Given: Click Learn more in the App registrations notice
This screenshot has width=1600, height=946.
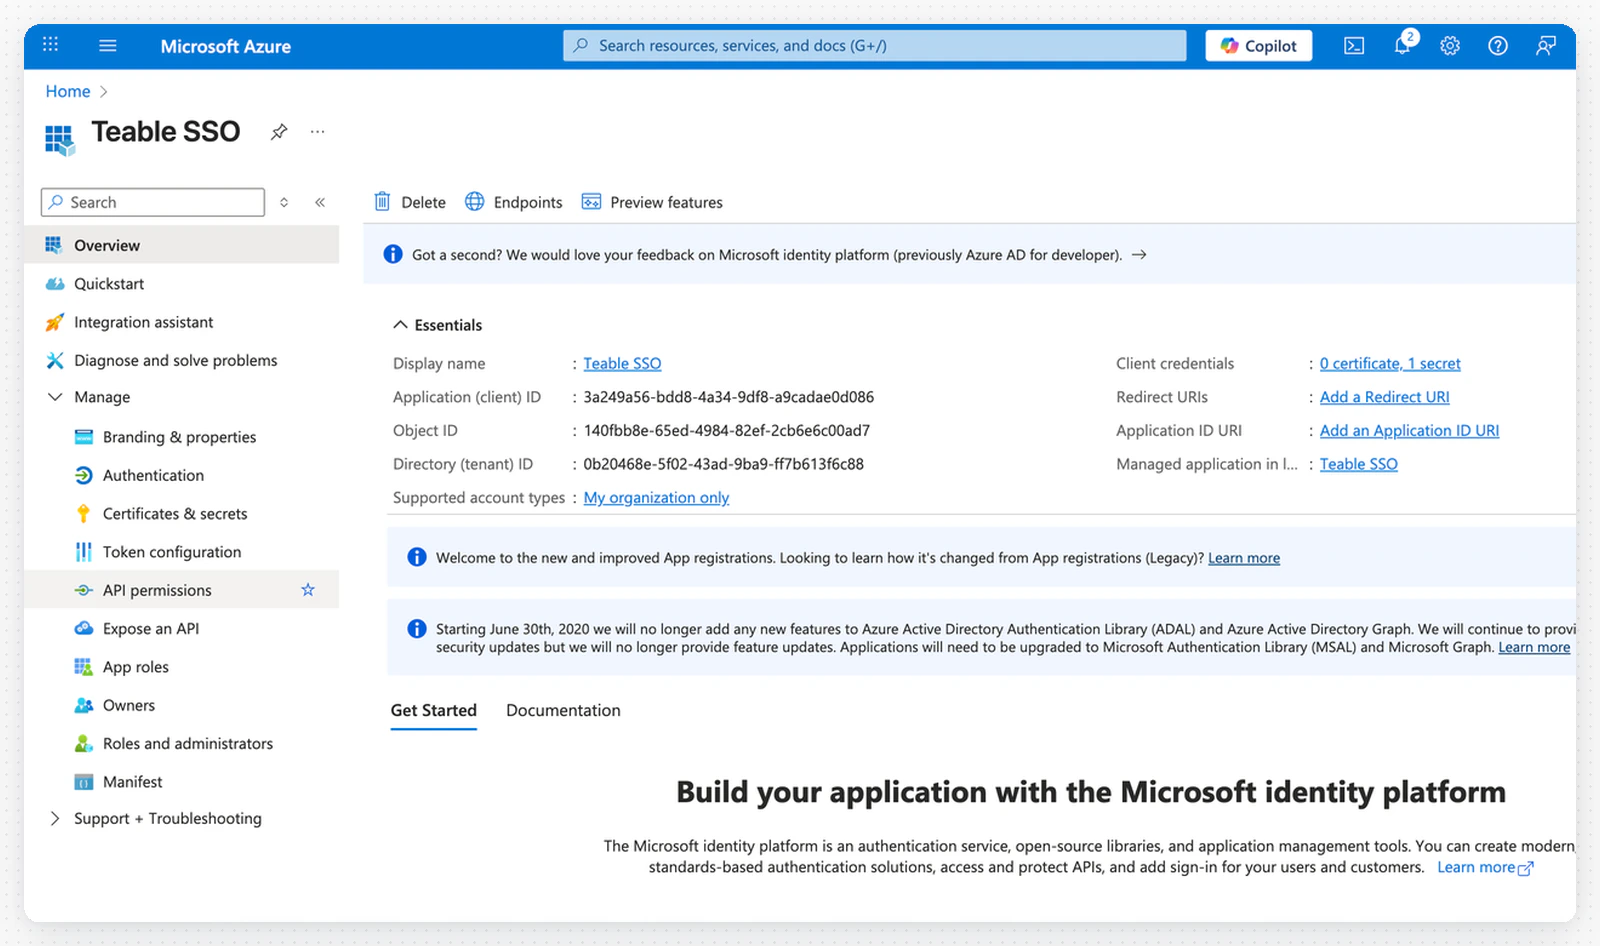Looking at the screenshot, I should [x=1244, y=558].
